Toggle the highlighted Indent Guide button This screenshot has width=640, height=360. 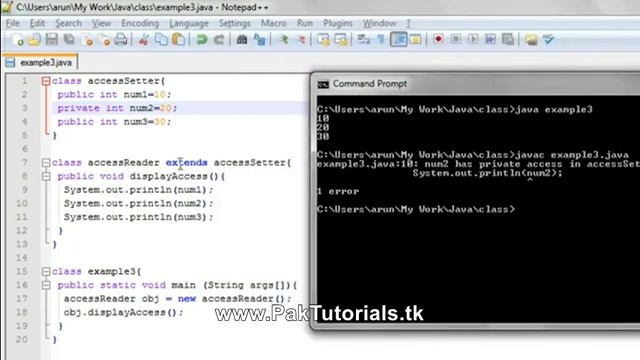click(x=398, y=39)
